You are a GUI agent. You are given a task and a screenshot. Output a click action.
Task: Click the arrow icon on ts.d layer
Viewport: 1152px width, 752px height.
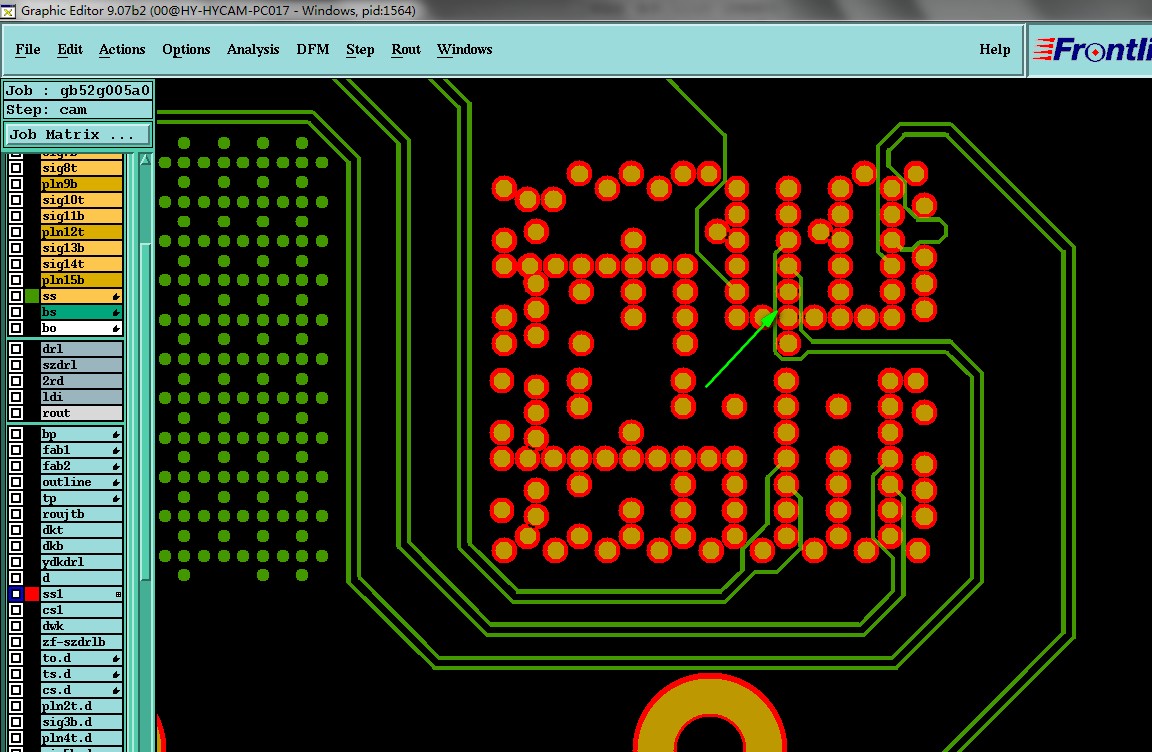coord(116,674)
